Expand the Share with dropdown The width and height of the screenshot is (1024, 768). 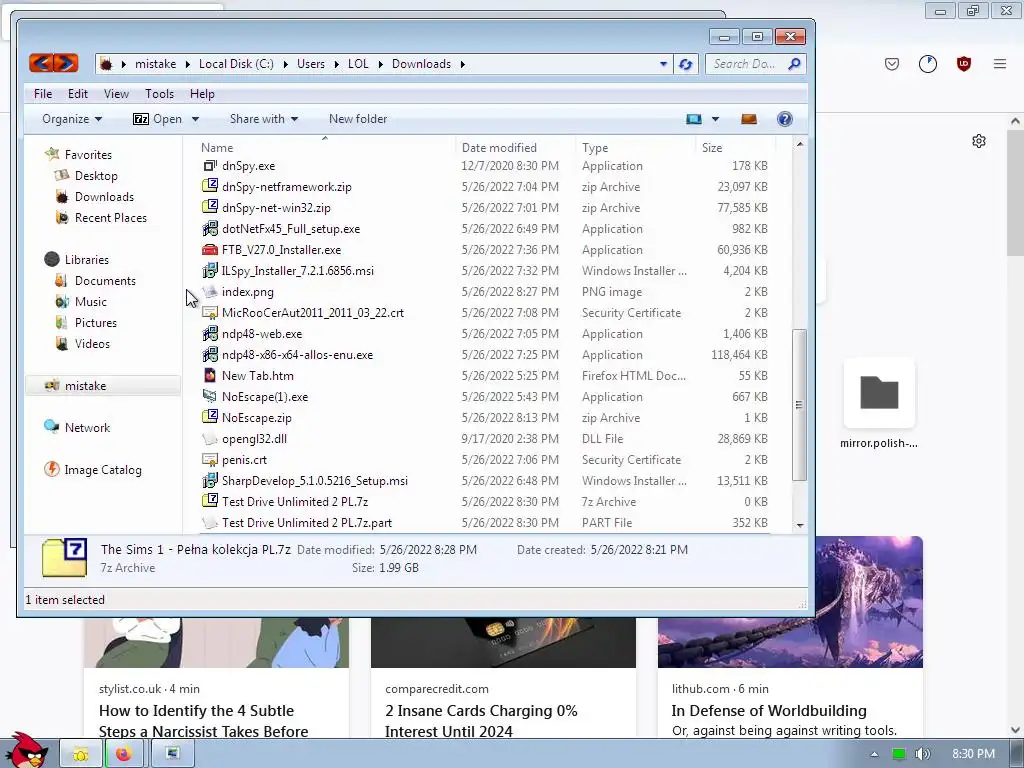tap(264, 119)
